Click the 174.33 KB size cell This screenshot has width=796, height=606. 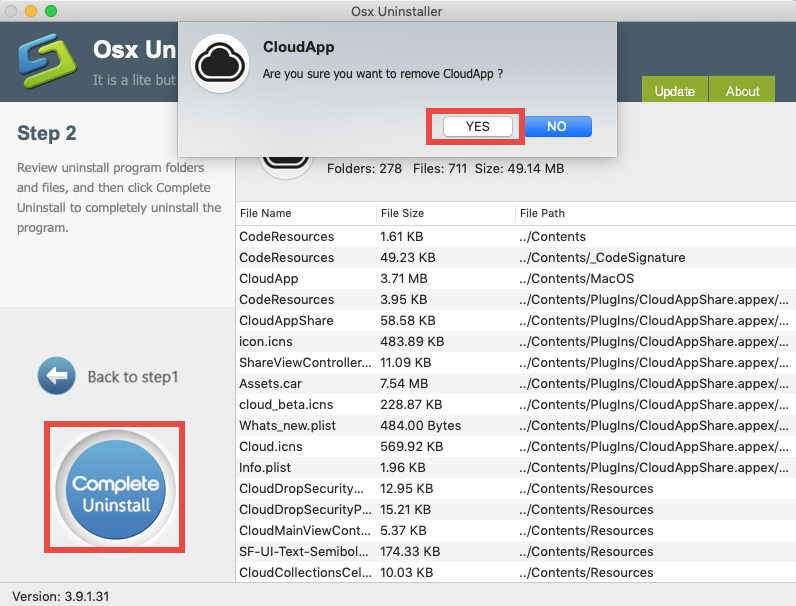(412, 552)
